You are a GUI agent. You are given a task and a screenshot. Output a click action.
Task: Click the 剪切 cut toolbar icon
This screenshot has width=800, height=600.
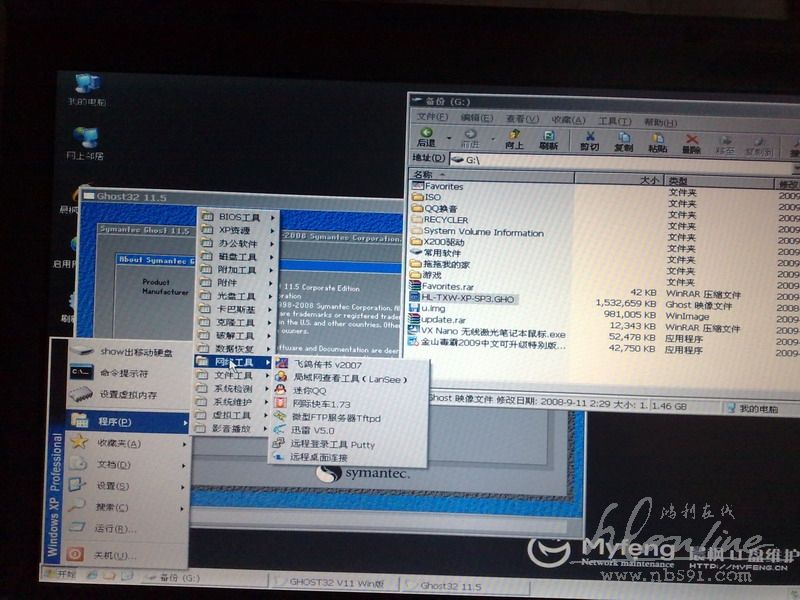(x=589, y=141)
